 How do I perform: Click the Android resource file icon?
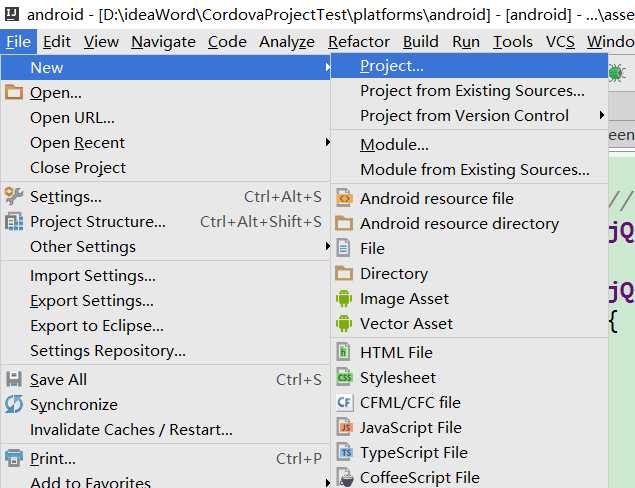(344, 198)
